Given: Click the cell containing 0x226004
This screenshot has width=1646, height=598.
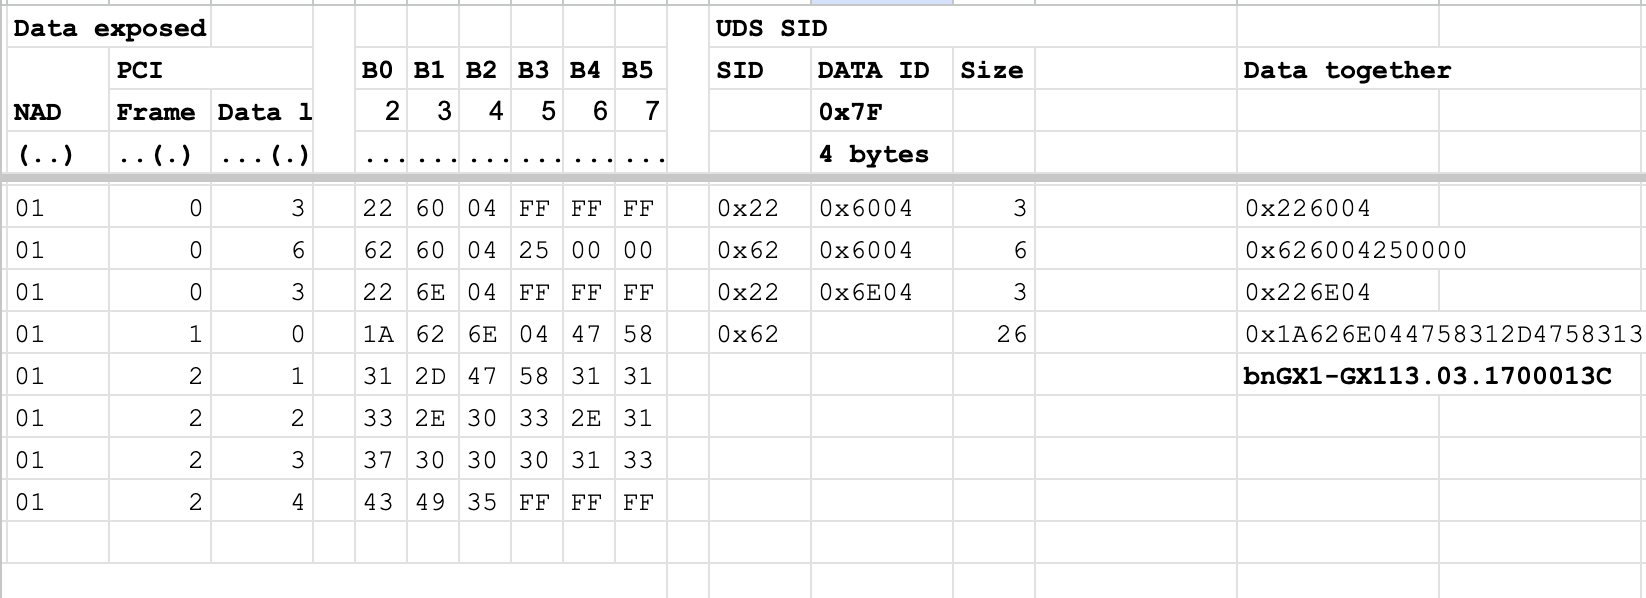Looking at the screenshot, I should (1307, 208).
